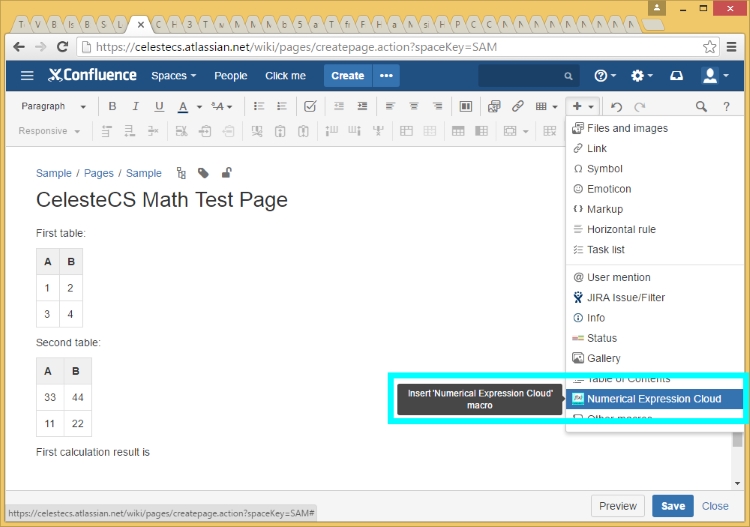Close the editor via Close link
Screen dimensions: 750x527
[715, 506]
